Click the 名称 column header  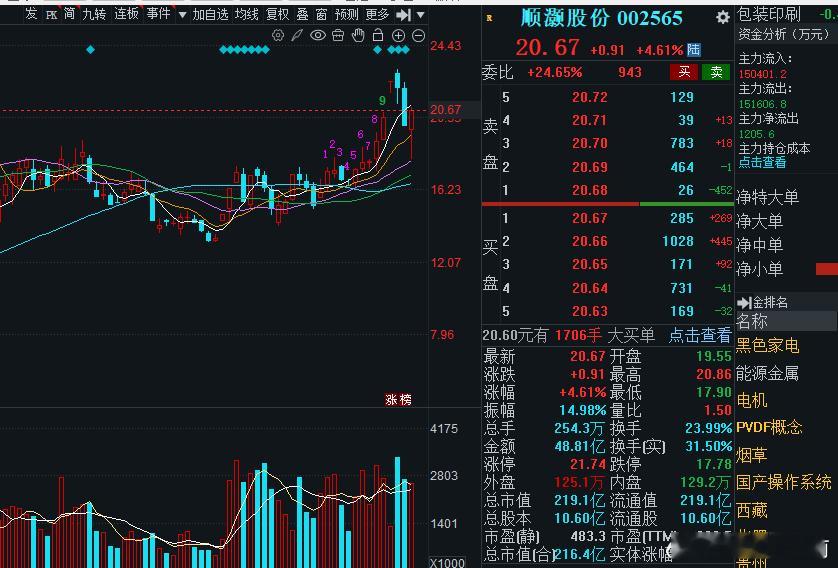pos(752,321)
